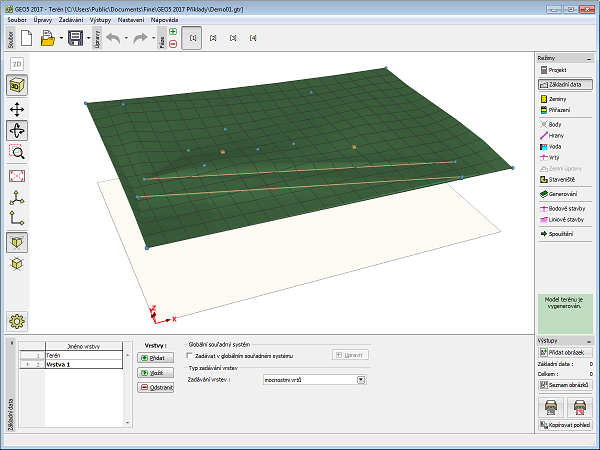Image resolution: width=600 pixels, height=450 pixels.
Task: Click the zoom extents red frame icon
Action: point(18,175)
